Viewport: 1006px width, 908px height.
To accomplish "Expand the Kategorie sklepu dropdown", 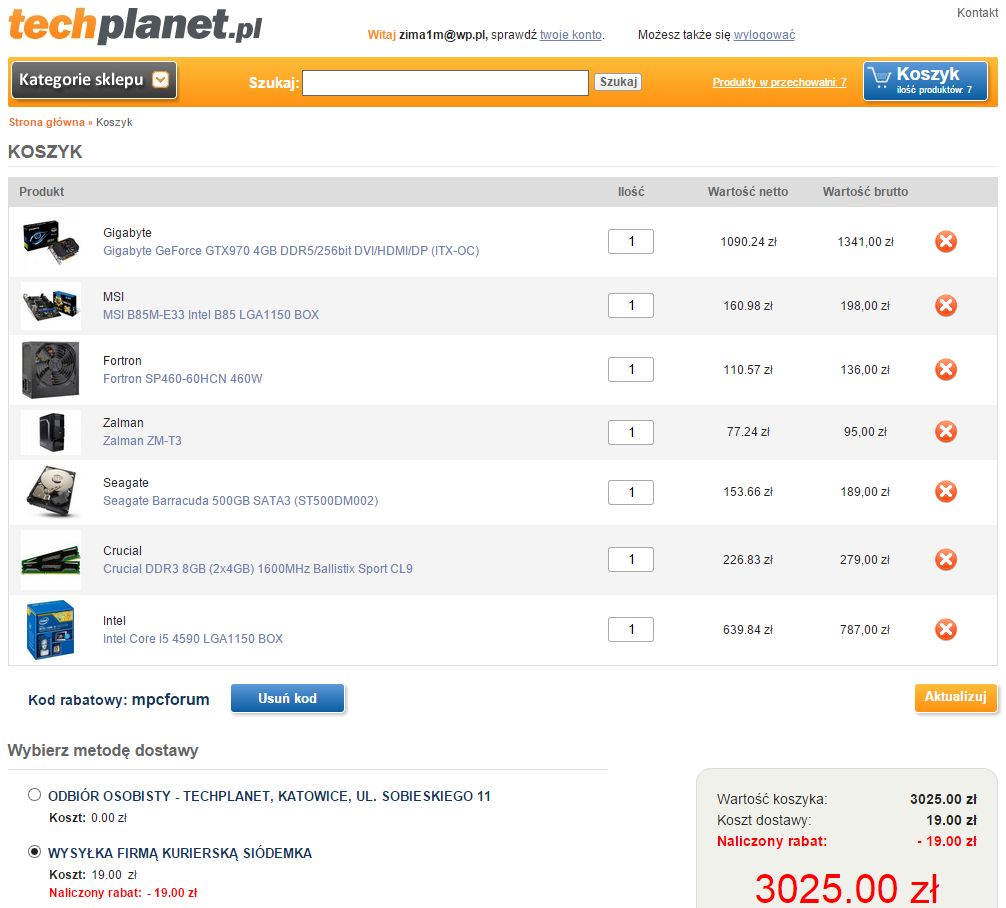I will click(x=94, y=80).
